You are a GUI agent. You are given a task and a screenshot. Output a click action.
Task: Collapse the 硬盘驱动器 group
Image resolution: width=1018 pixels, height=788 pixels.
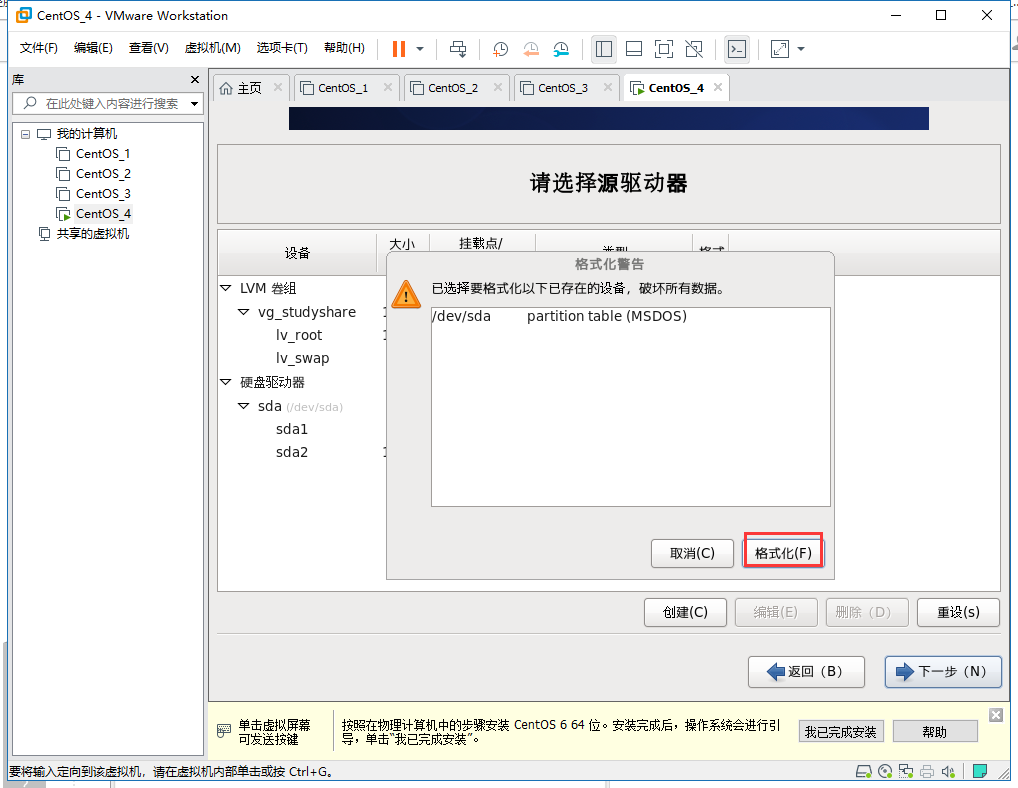[x=226, y=382]
